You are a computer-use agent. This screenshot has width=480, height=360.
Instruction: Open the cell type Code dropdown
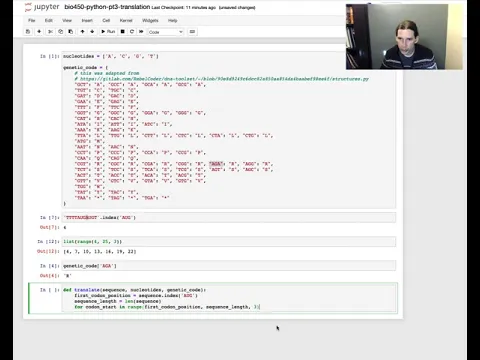[166, 32]
